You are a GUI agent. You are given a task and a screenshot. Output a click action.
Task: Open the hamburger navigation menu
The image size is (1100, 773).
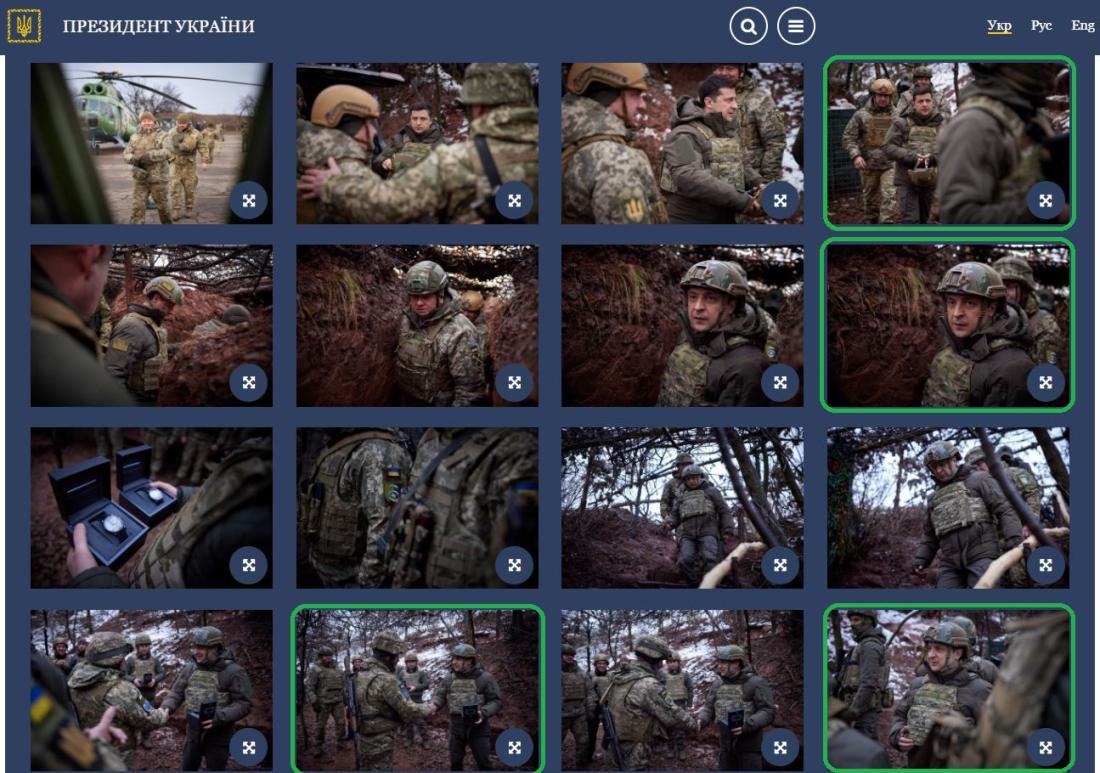pos(796,27)
